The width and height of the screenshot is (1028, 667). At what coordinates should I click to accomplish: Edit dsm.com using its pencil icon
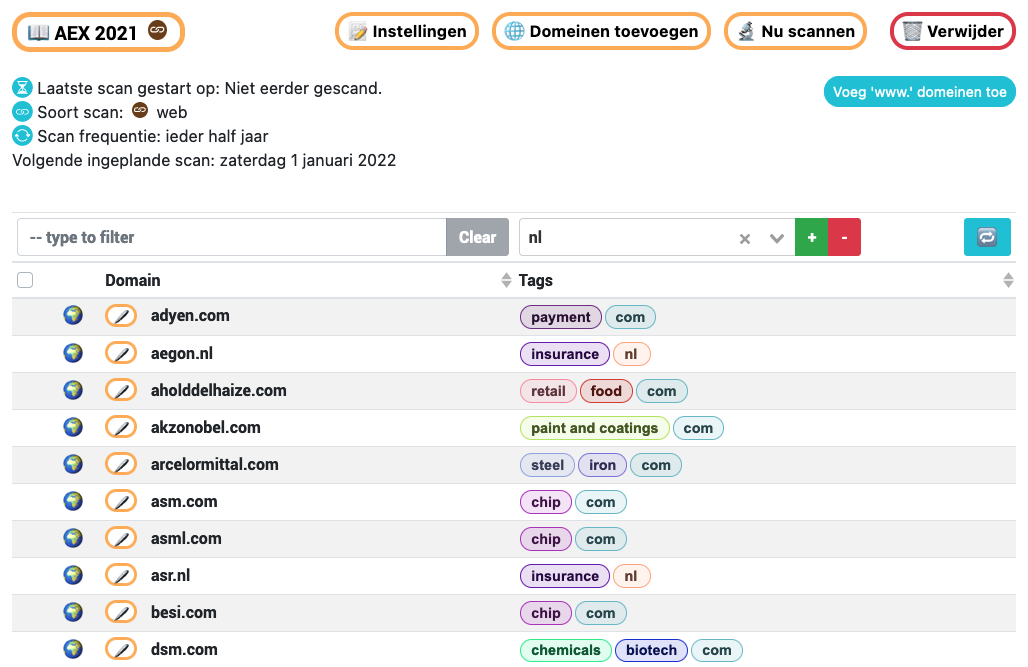(121, 650)
